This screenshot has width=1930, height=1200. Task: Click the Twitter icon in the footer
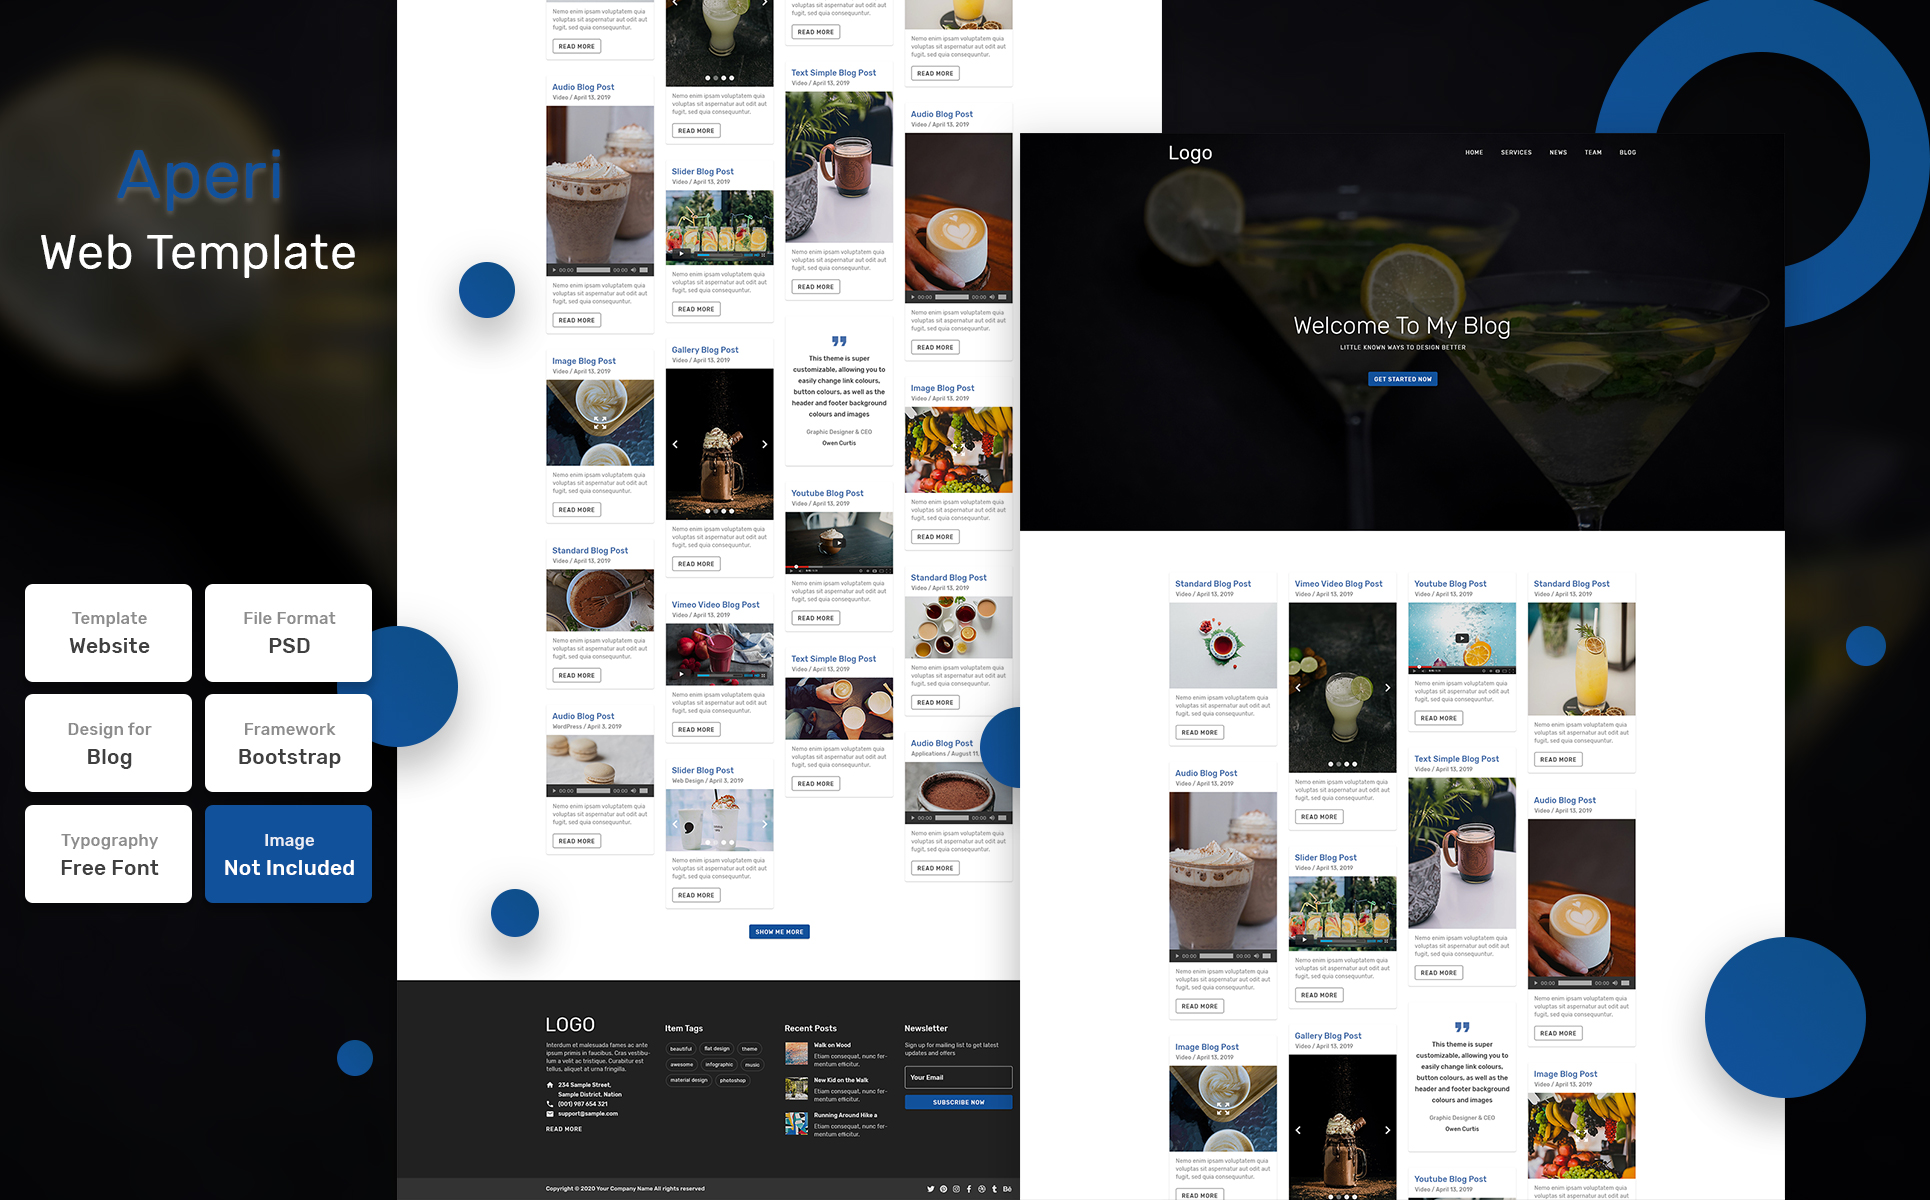click(931, 1189)
